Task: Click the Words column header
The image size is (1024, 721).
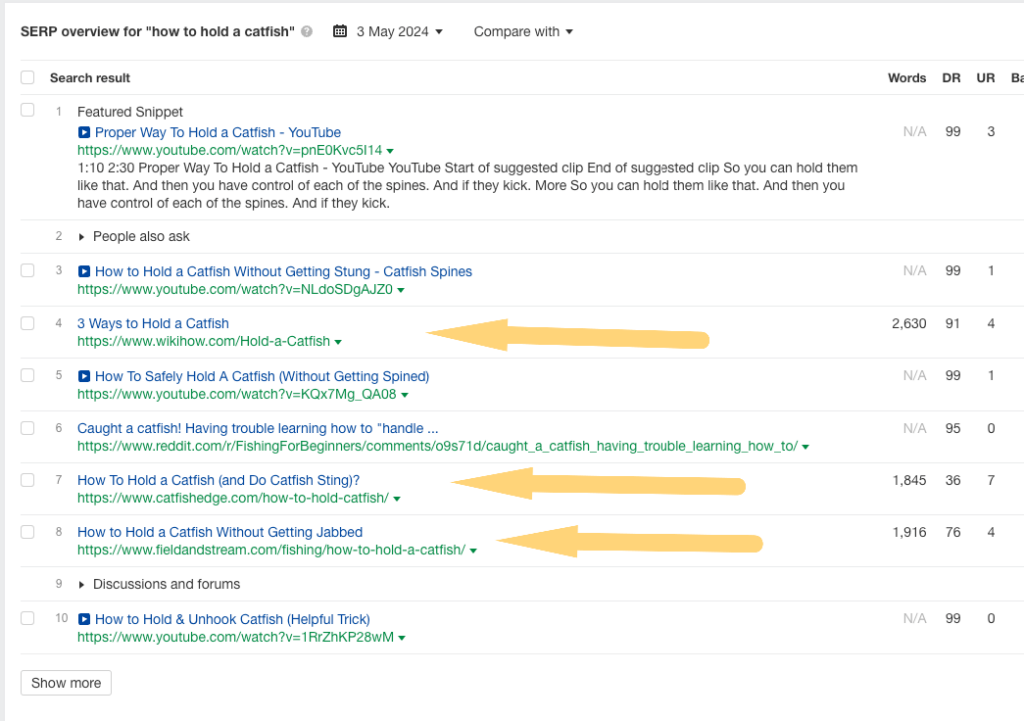Action: tap(906, 77)
